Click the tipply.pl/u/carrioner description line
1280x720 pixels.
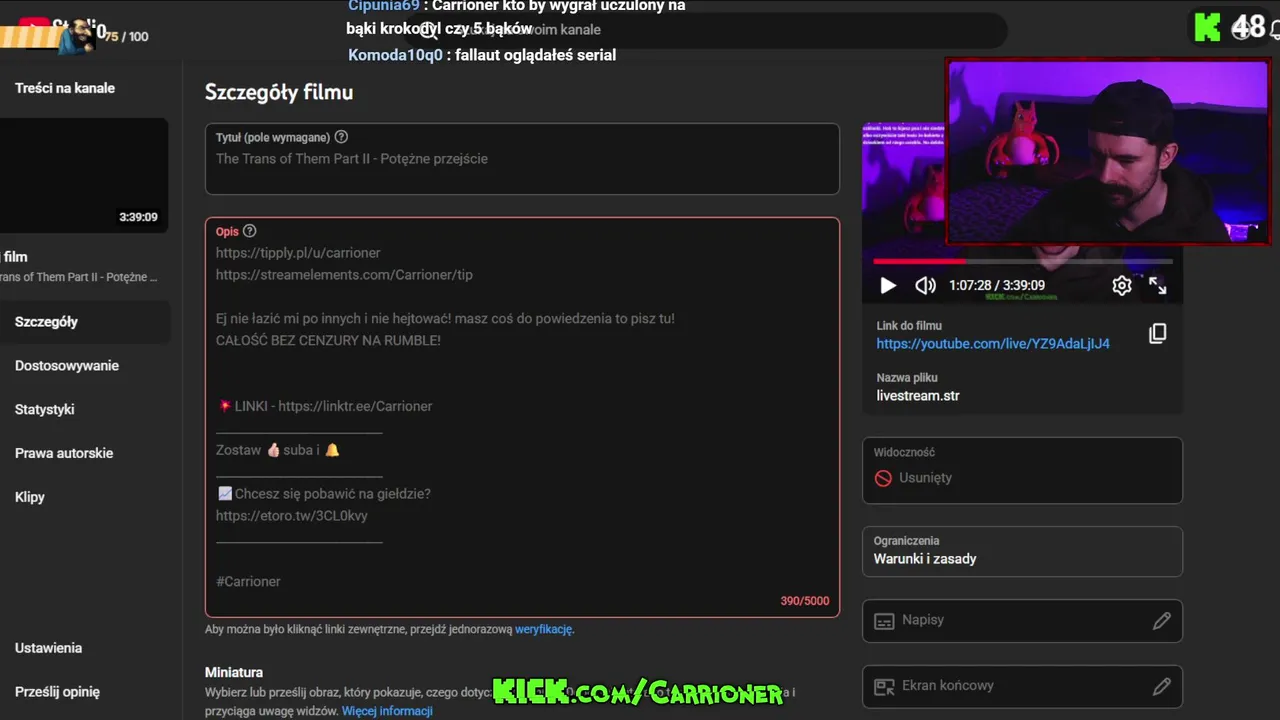coord(298,253)
